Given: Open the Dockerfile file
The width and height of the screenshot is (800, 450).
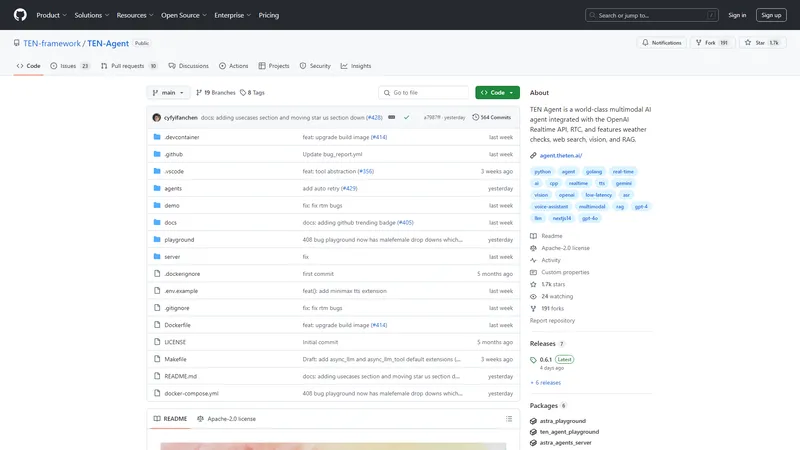Looking at the screenshot, I should (x=177, y=325).
